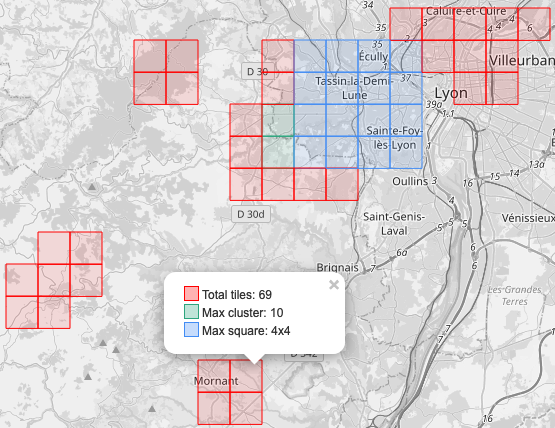This screenshot has height=428, width=555.
Task: Click the Vénissieux town label
Action: 528,218
